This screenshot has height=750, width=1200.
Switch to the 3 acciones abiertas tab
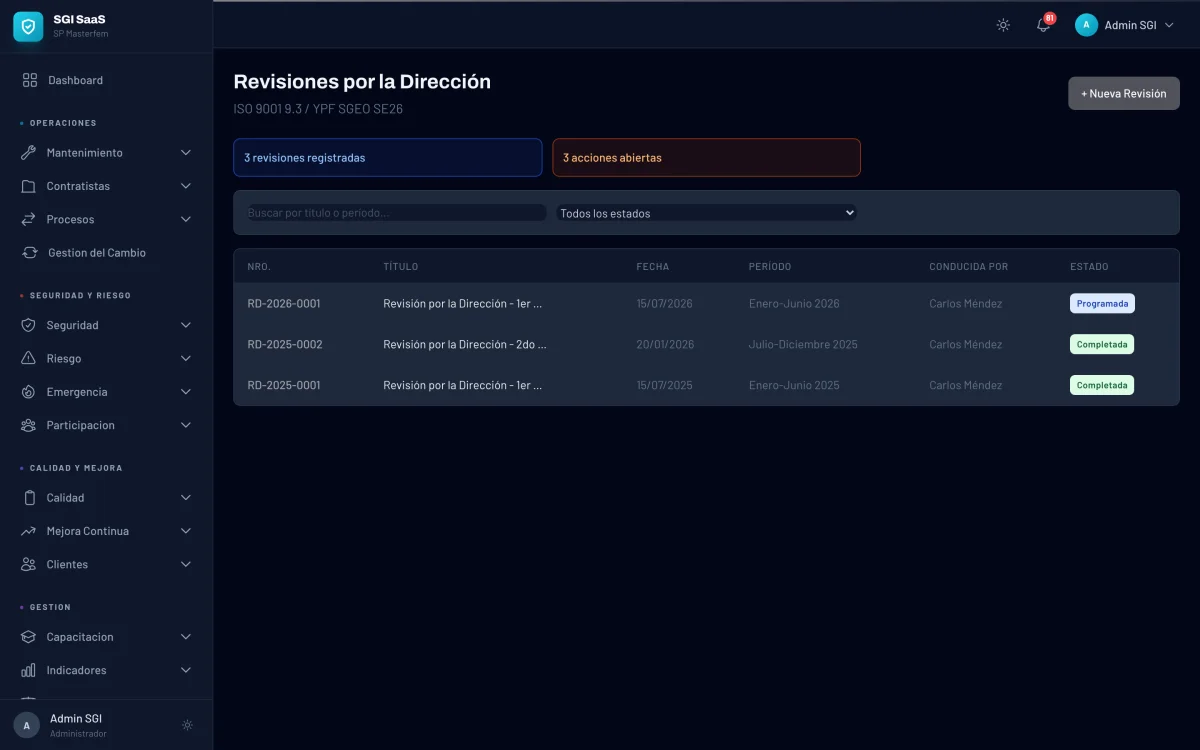706,157
